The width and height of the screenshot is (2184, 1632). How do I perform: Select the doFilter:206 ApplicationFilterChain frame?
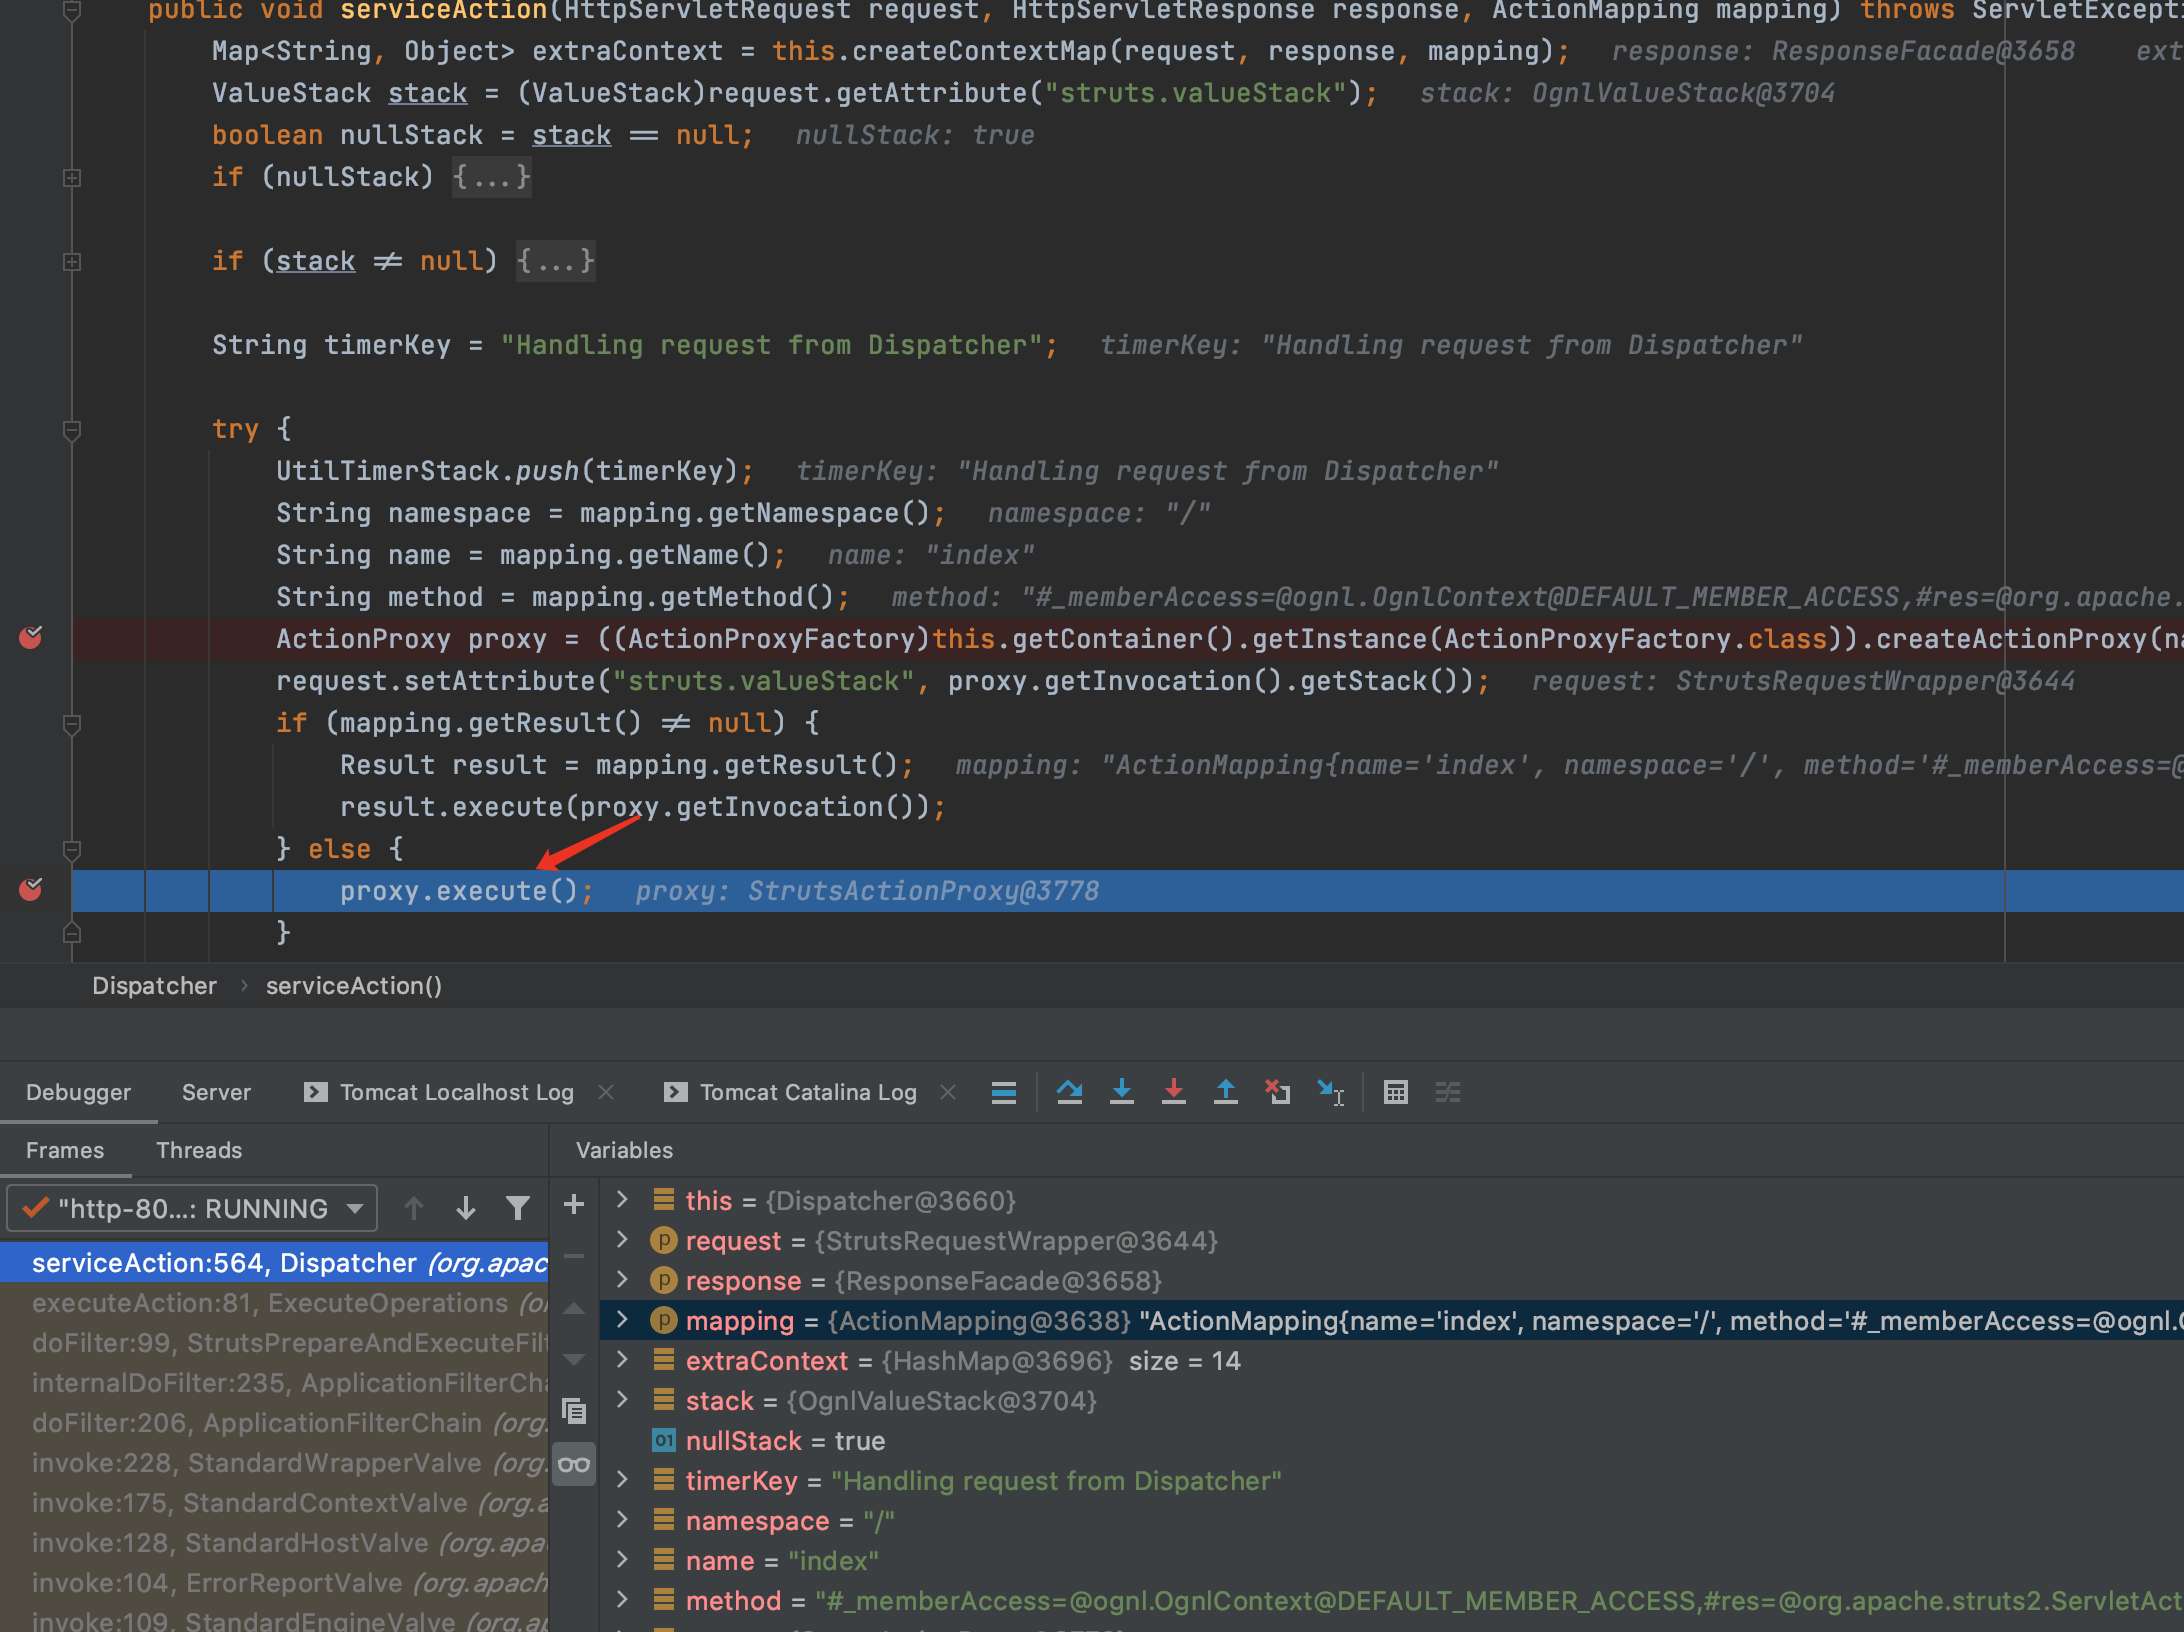274,1423
